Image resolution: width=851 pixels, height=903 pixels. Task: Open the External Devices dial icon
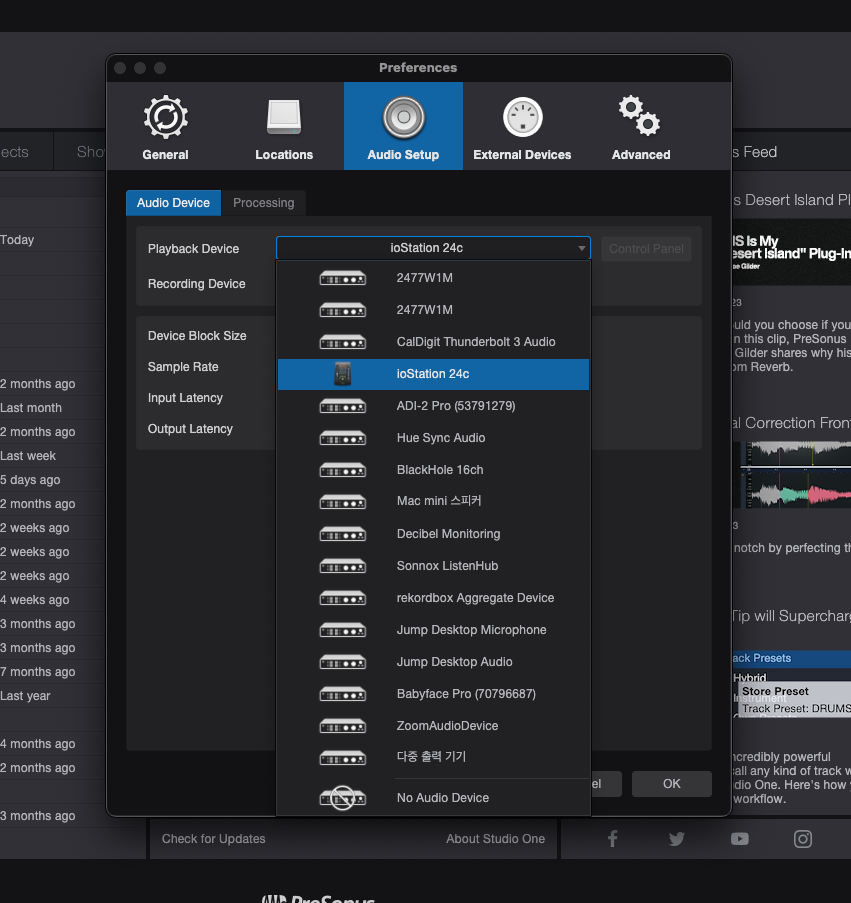coord(523,117)
